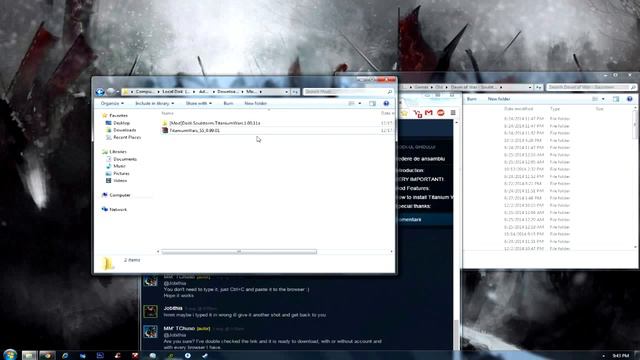This screenshot has width=640, height=360.
Task: Click Type column header in back Explorer
Action: [555, 109]
